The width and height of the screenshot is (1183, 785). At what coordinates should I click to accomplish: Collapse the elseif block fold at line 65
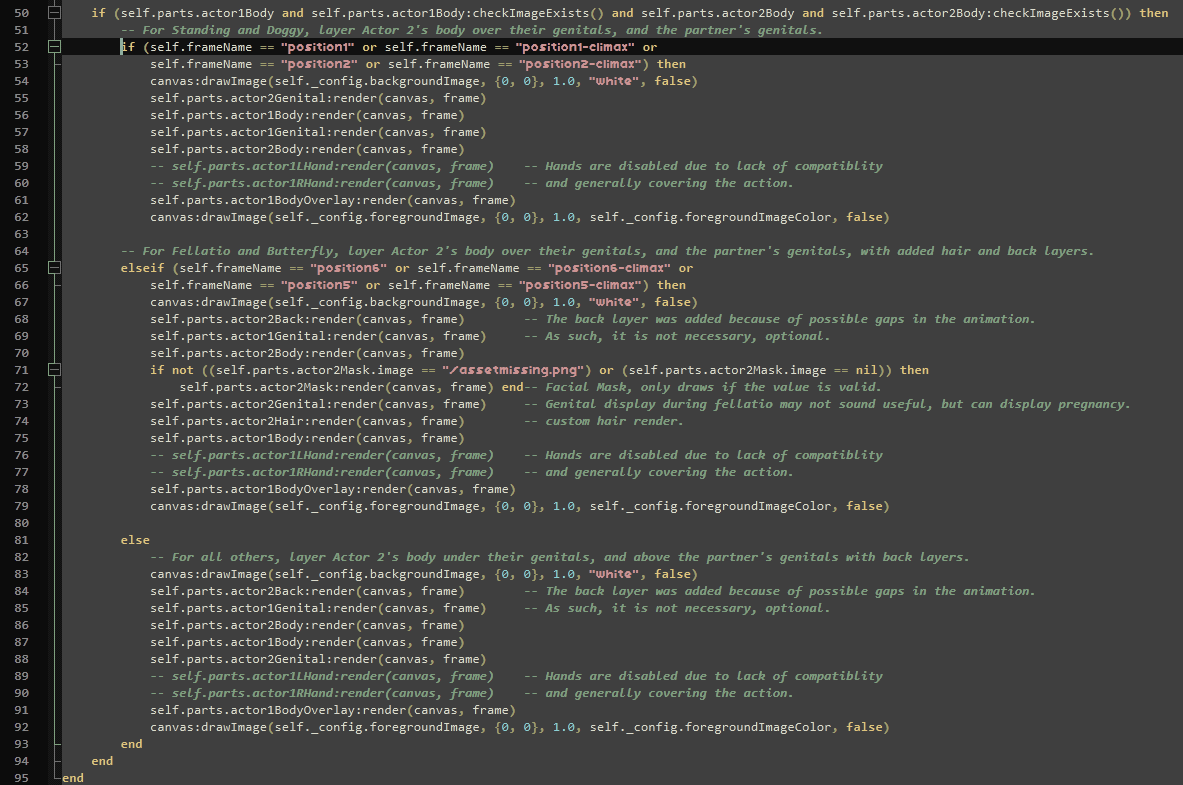pyautogui.click(x=54, y=267)
